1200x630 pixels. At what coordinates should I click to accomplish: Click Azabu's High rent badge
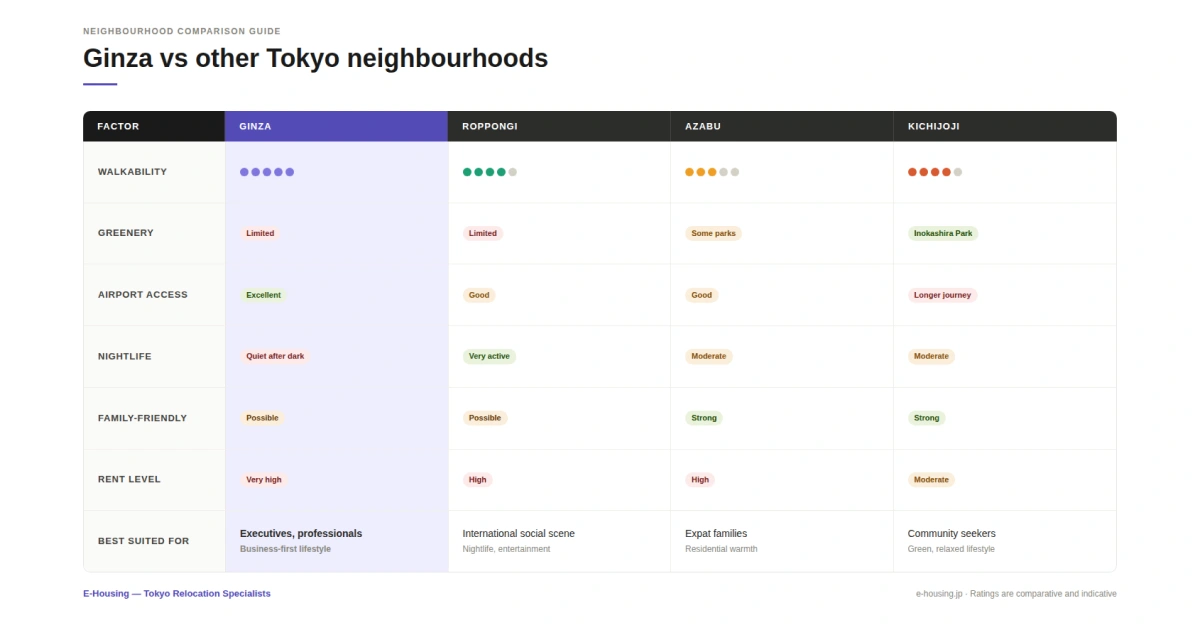pos(700,479)
